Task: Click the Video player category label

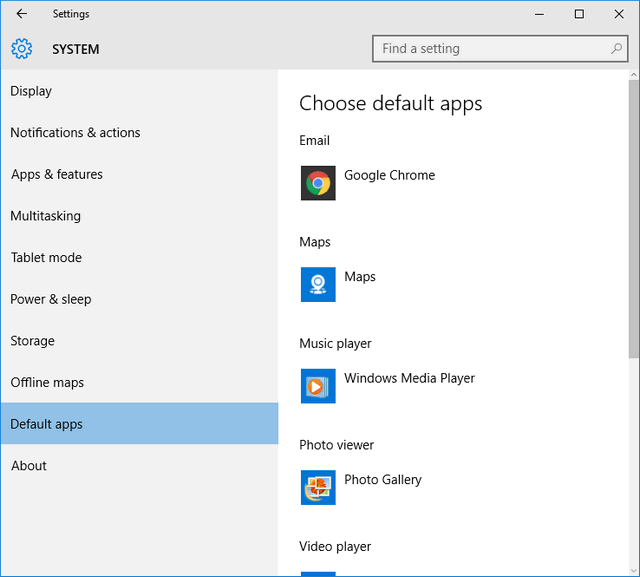Action: (x=335, y=546)
